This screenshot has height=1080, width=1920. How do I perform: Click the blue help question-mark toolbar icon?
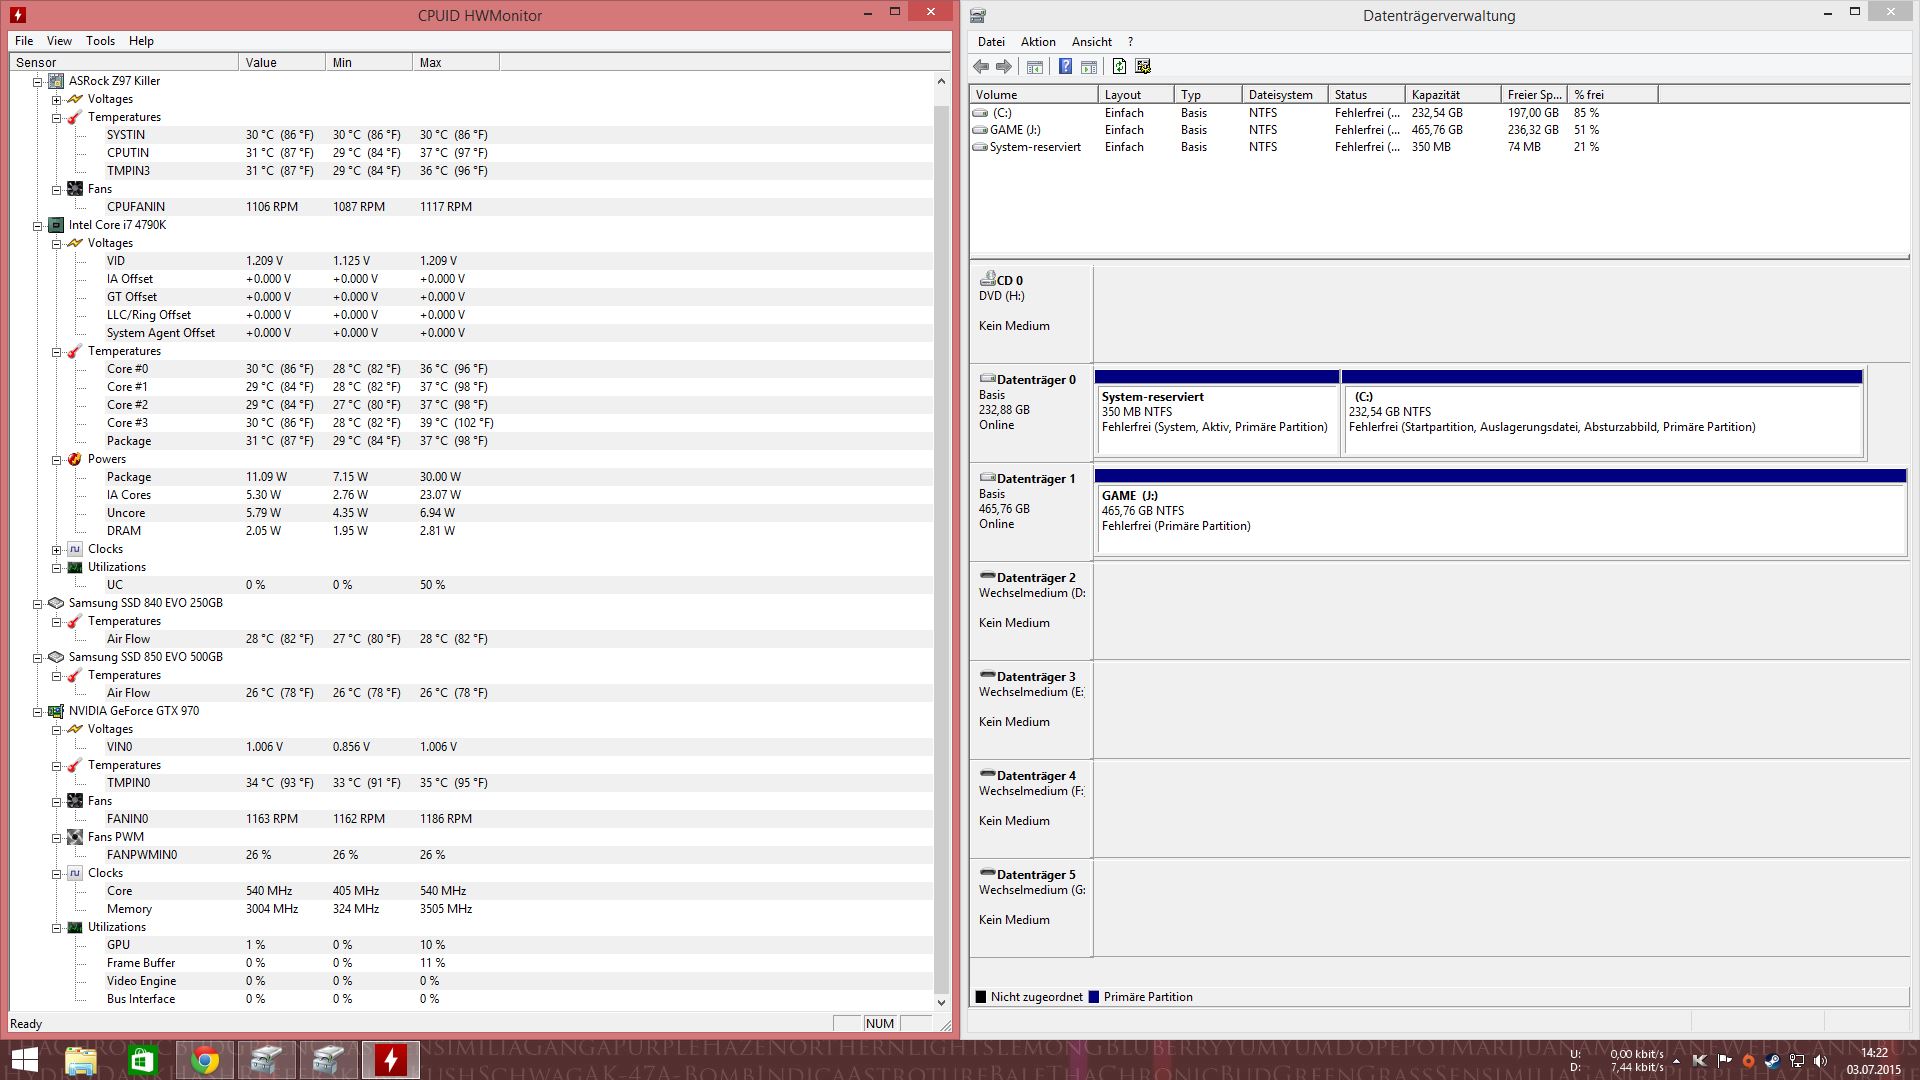pos(1065,67)
